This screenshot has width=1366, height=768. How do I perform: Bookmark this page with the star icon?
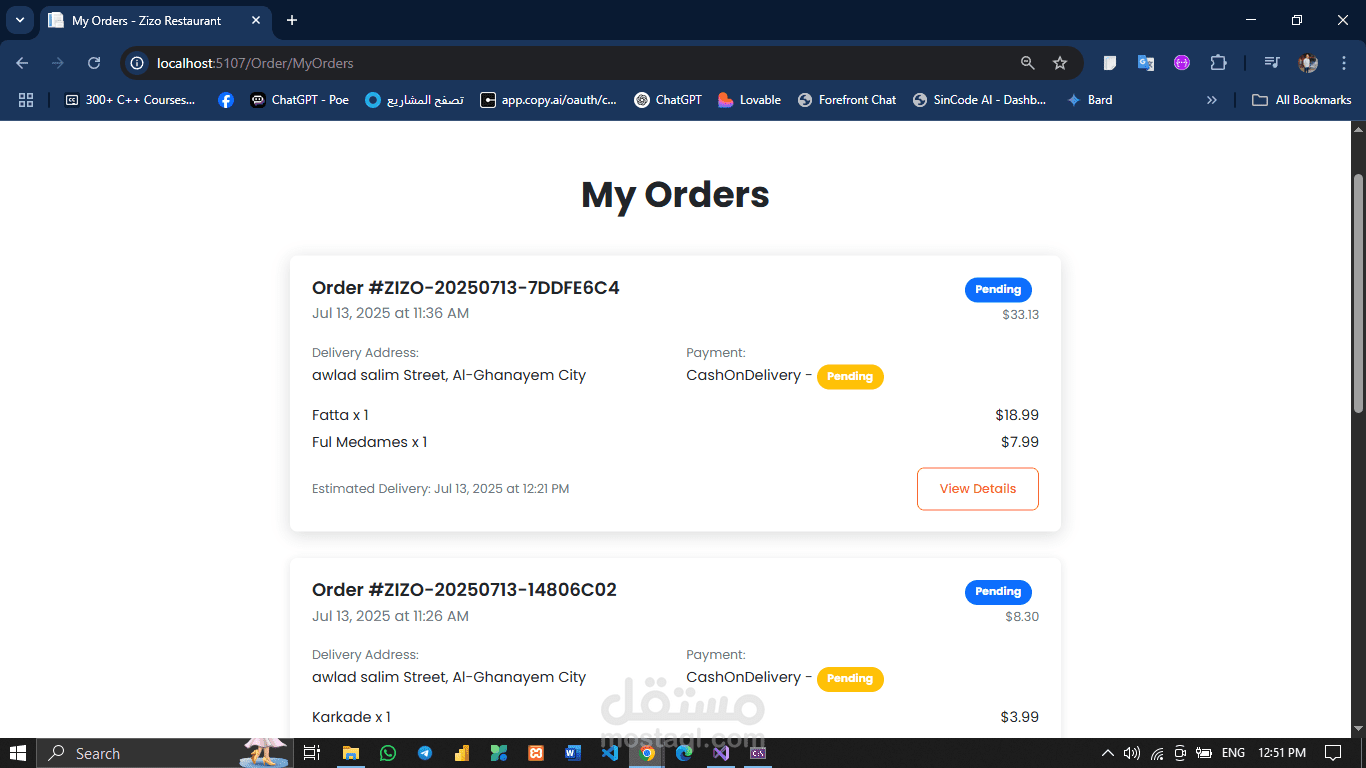1060,63
